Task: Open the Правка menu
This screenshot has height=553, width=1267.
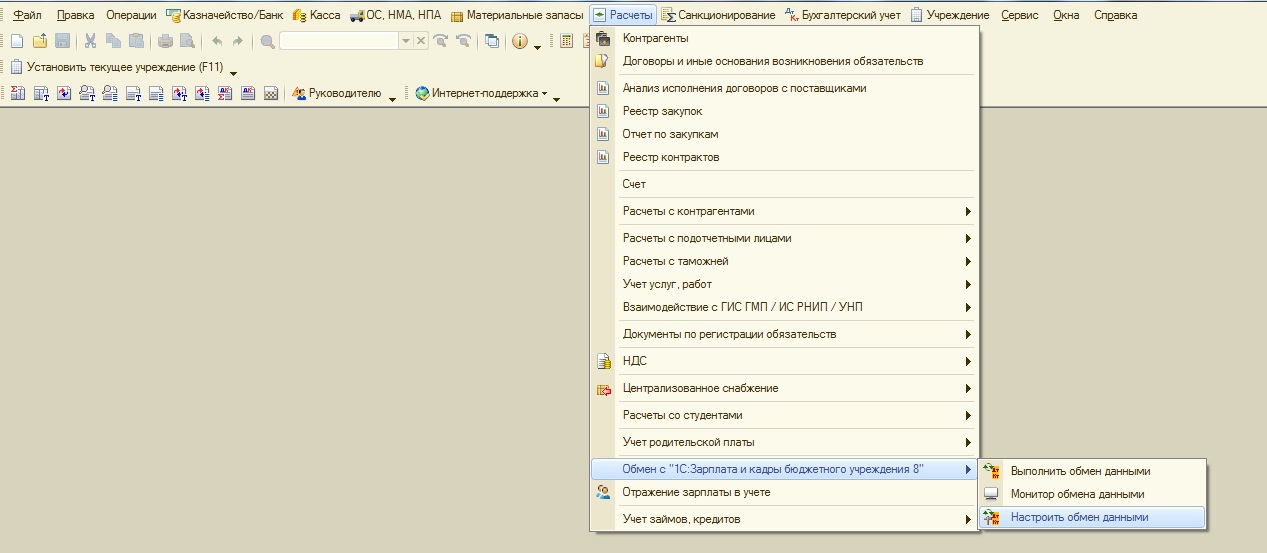Action: coord(76,15)
